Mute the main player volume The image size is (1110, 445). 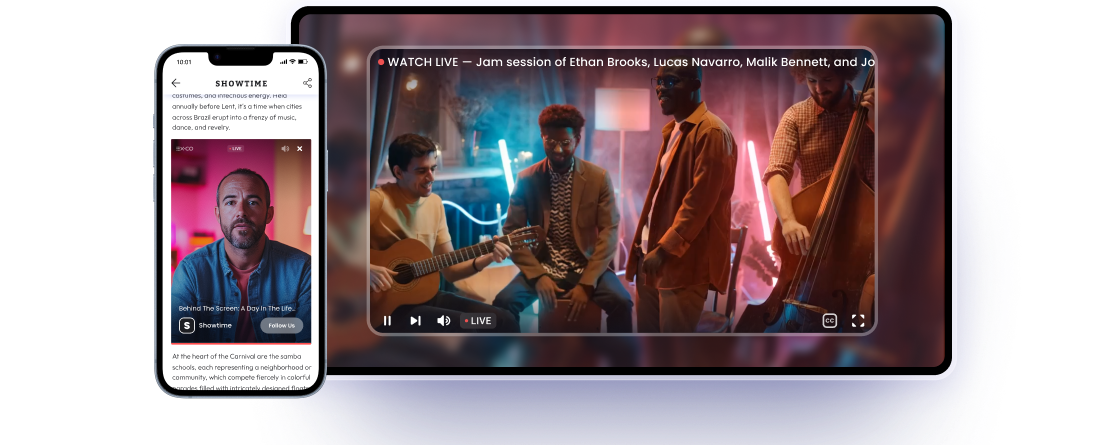(443, 321)
